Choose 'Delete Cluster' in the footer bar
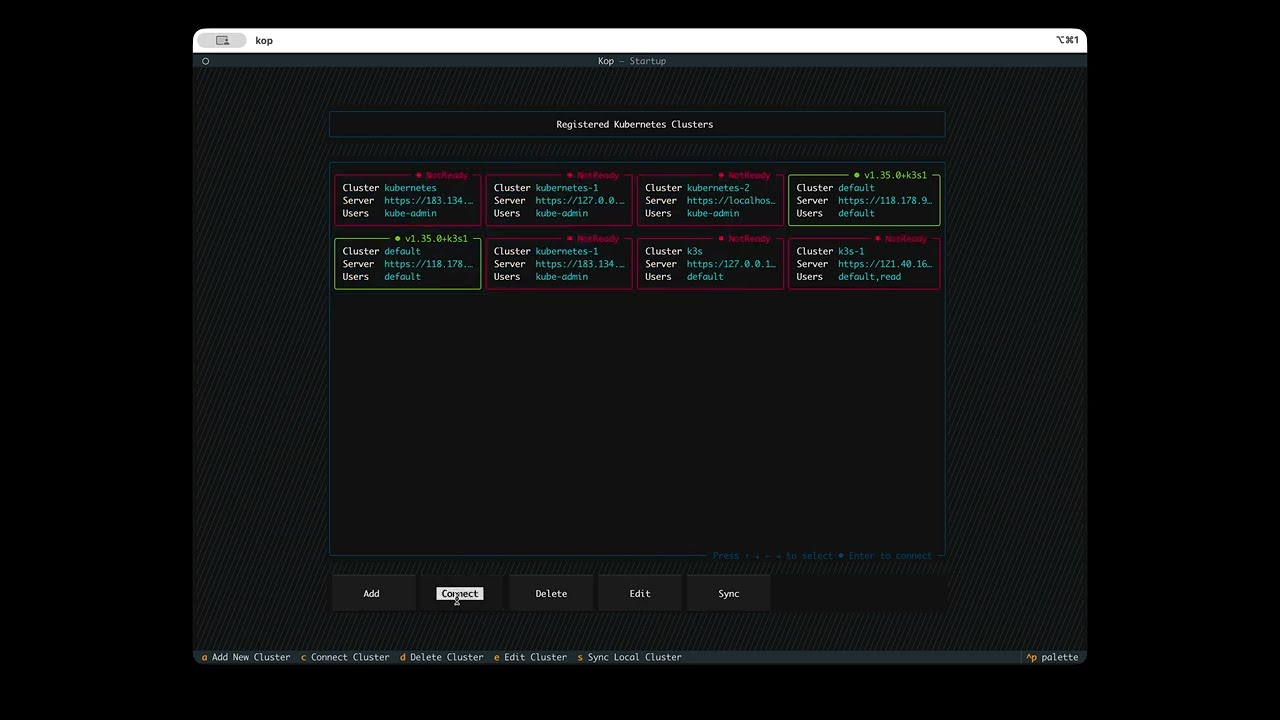The width and height of the screenshot is (1280, 720). point(441,657)
